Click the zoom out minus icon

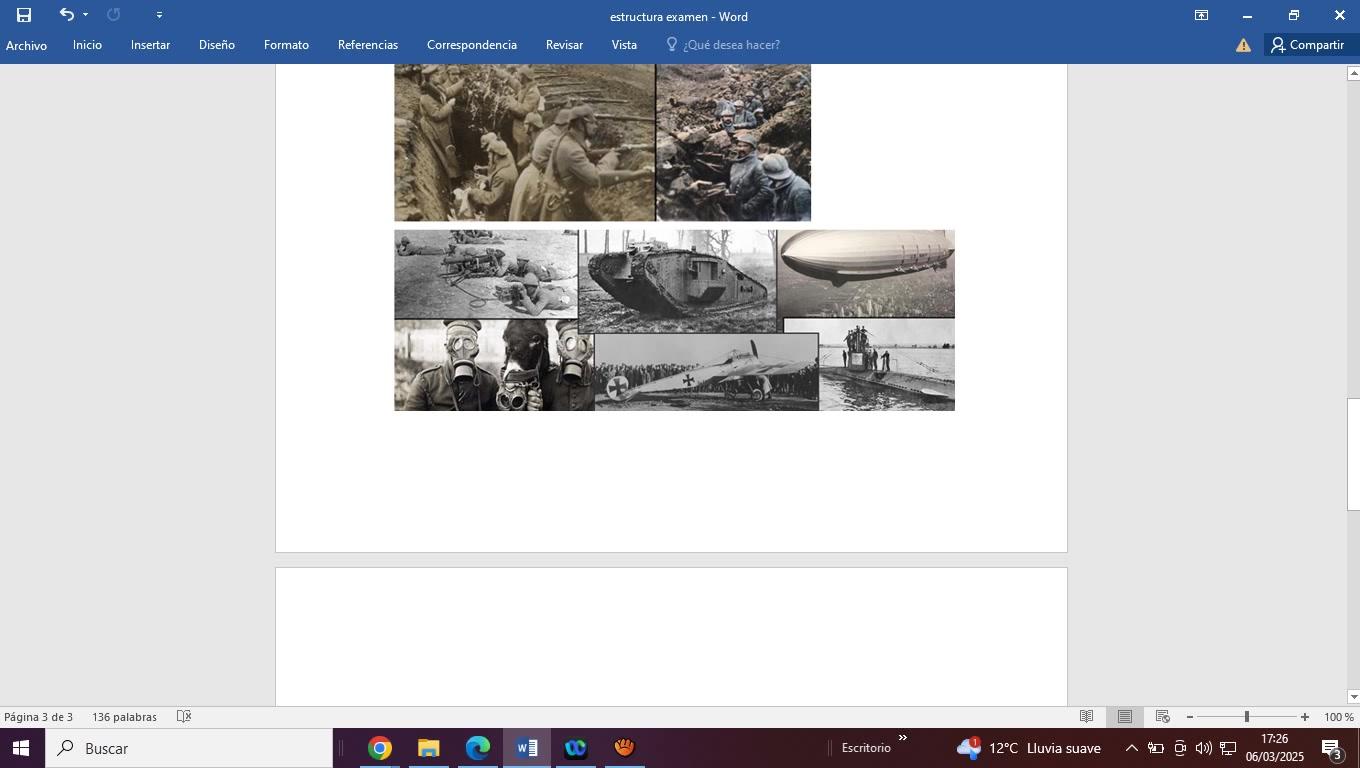1189,717
